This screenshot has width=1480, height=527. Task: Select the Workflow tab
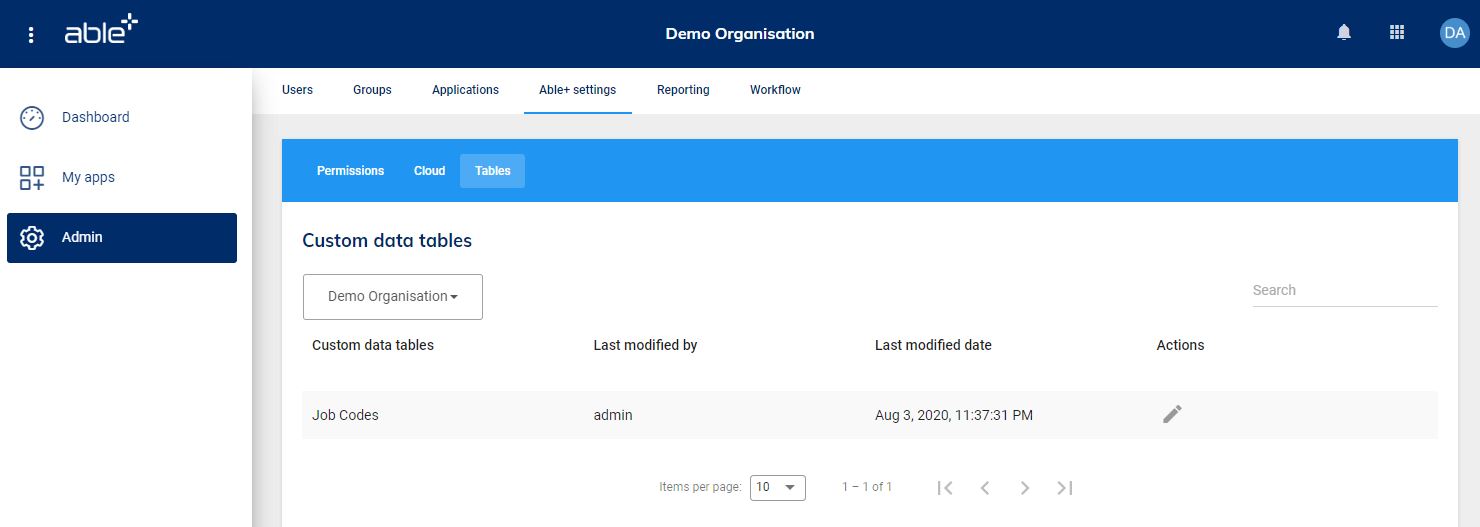(775, 90)
